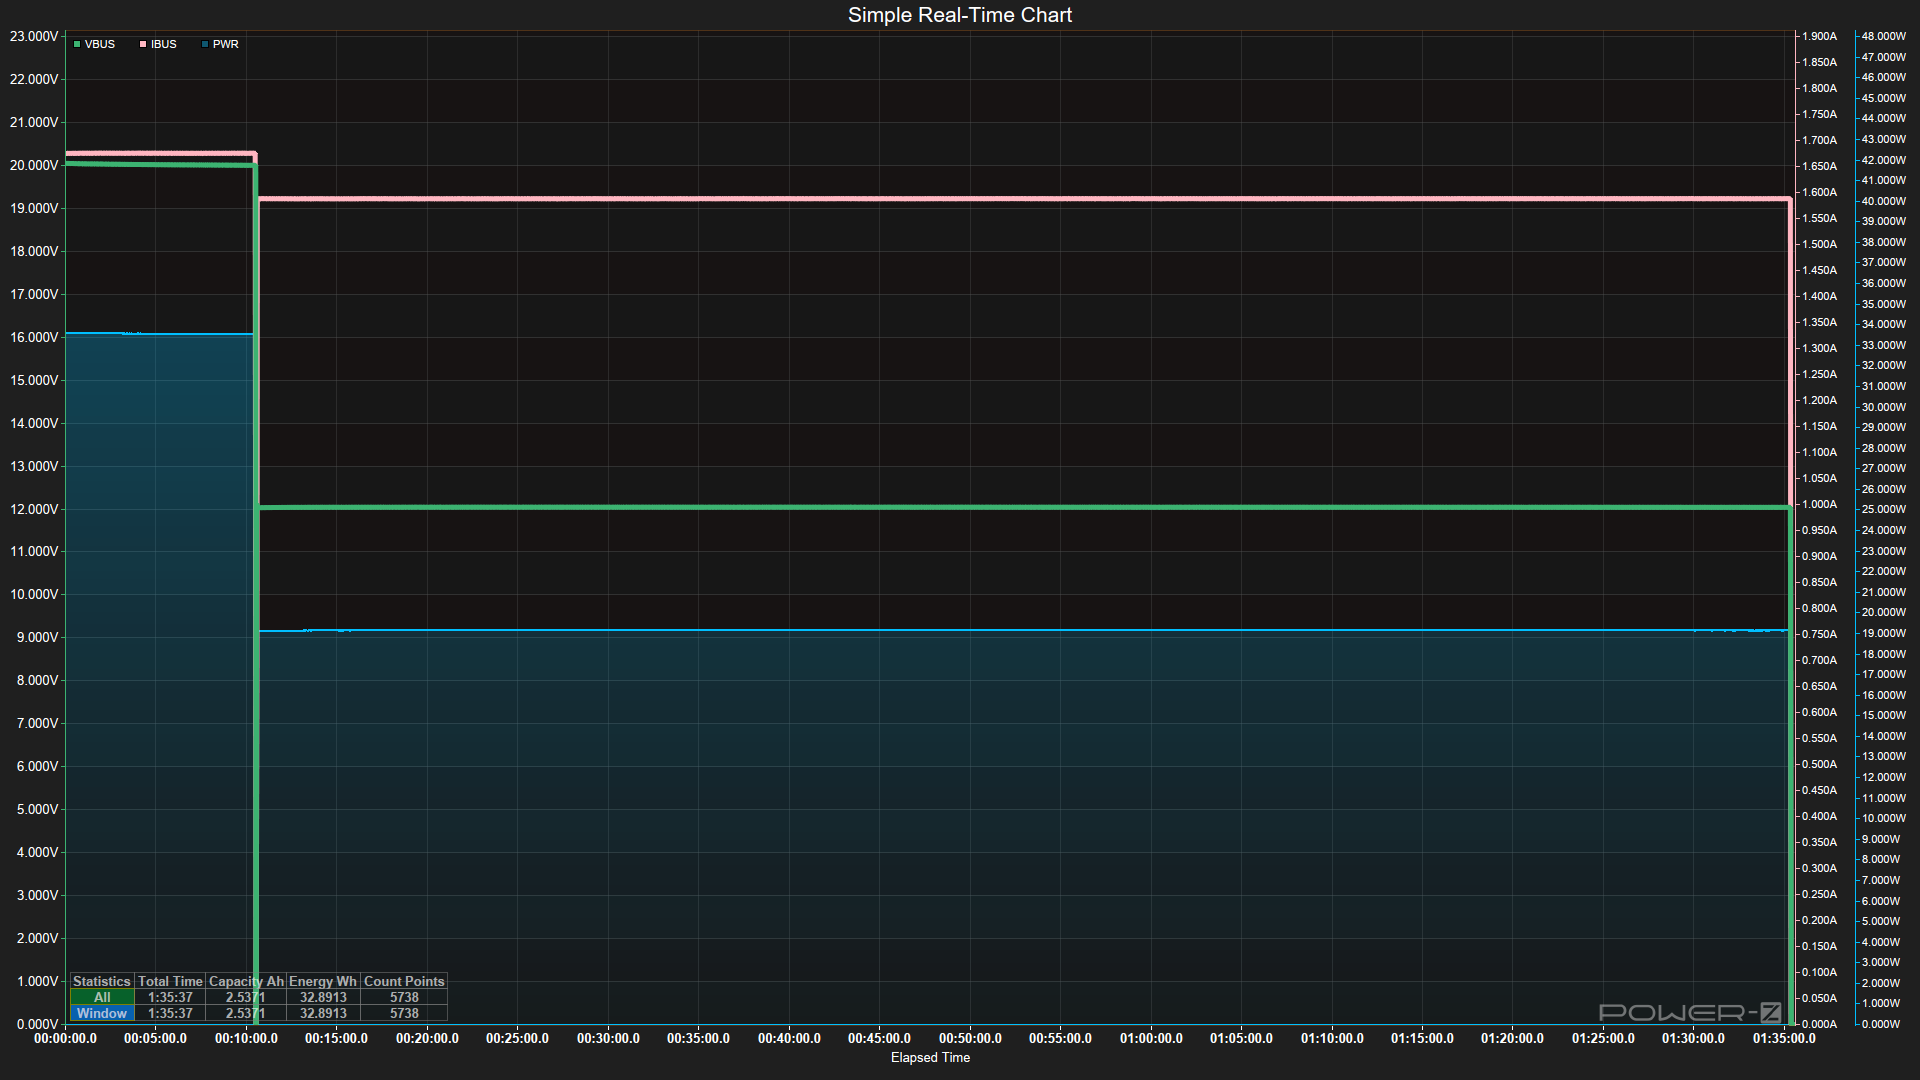The image size is (1920, 1080).
Task: Click the 12.000V voltage axis label
Action: [x=34, y=509]
